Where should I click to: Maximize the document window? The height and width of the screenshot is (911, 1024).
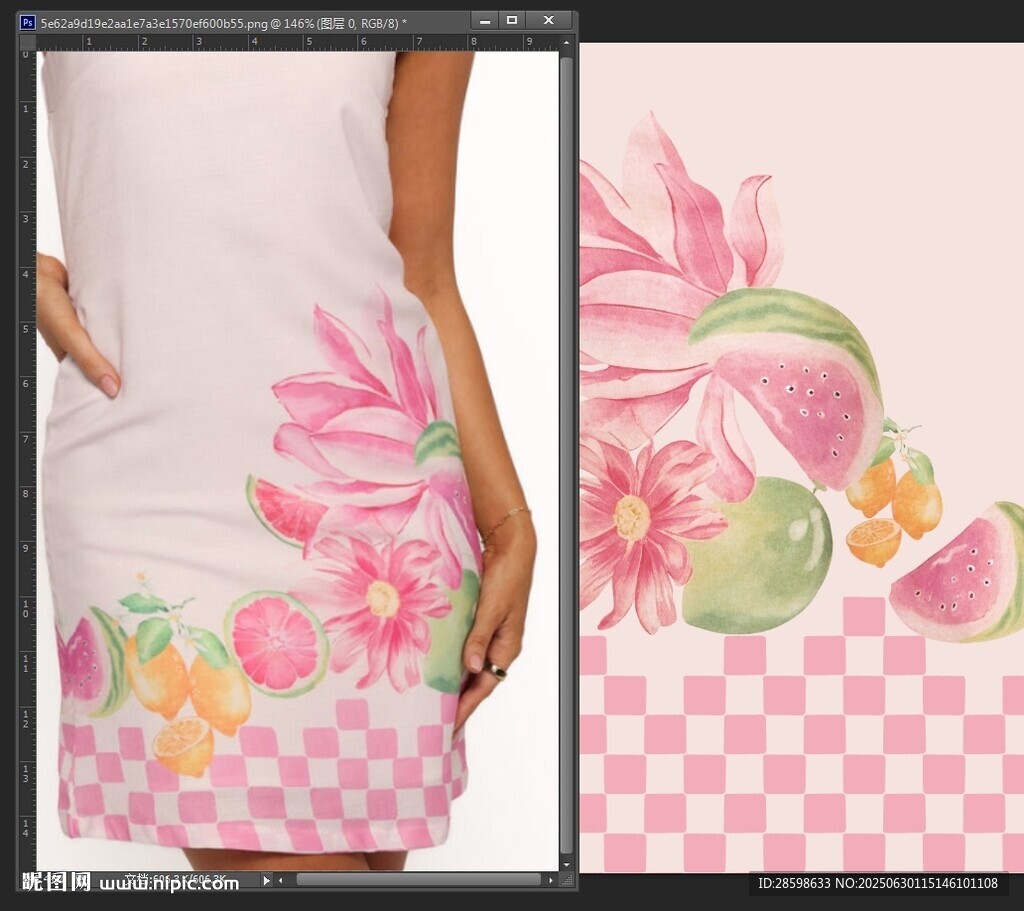click(512, 20)
